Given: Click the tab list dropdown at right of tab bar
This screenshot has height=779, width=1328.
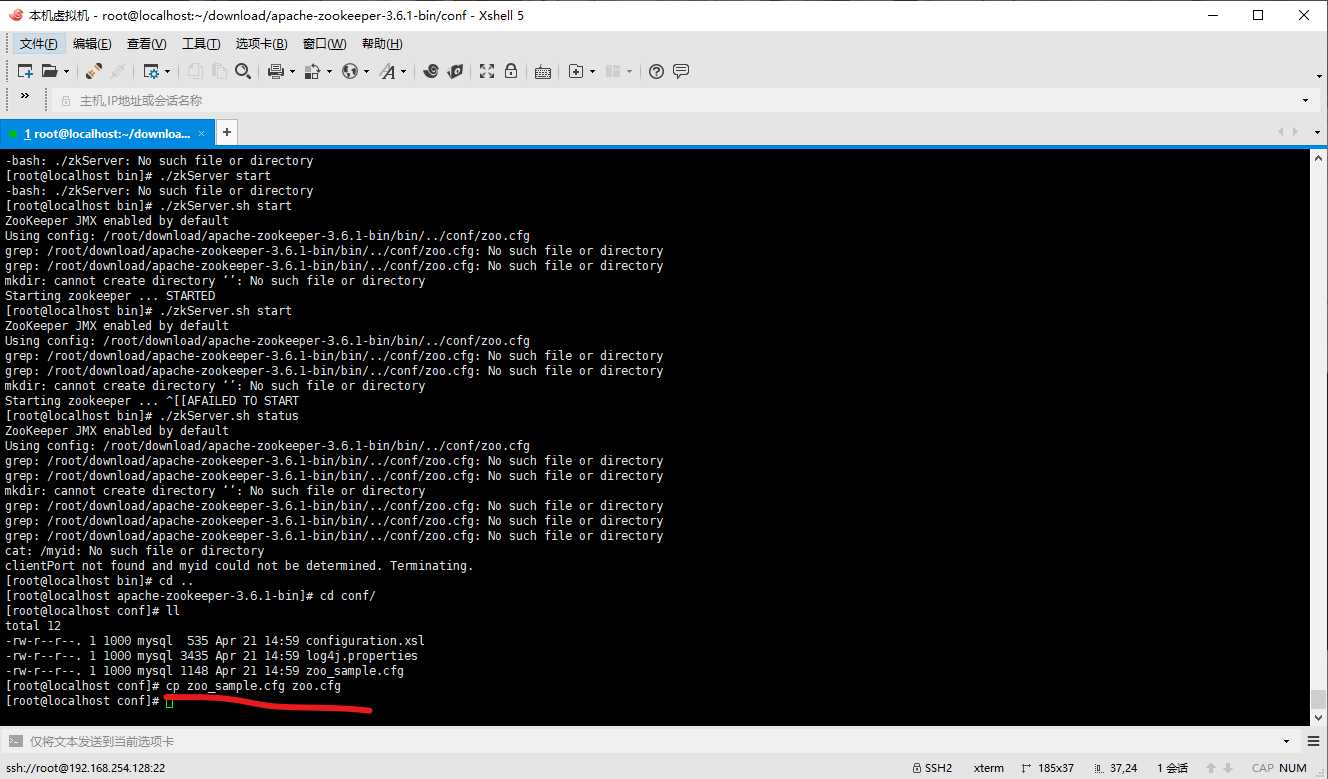Looking at the screenshot, I should 1316,132.
